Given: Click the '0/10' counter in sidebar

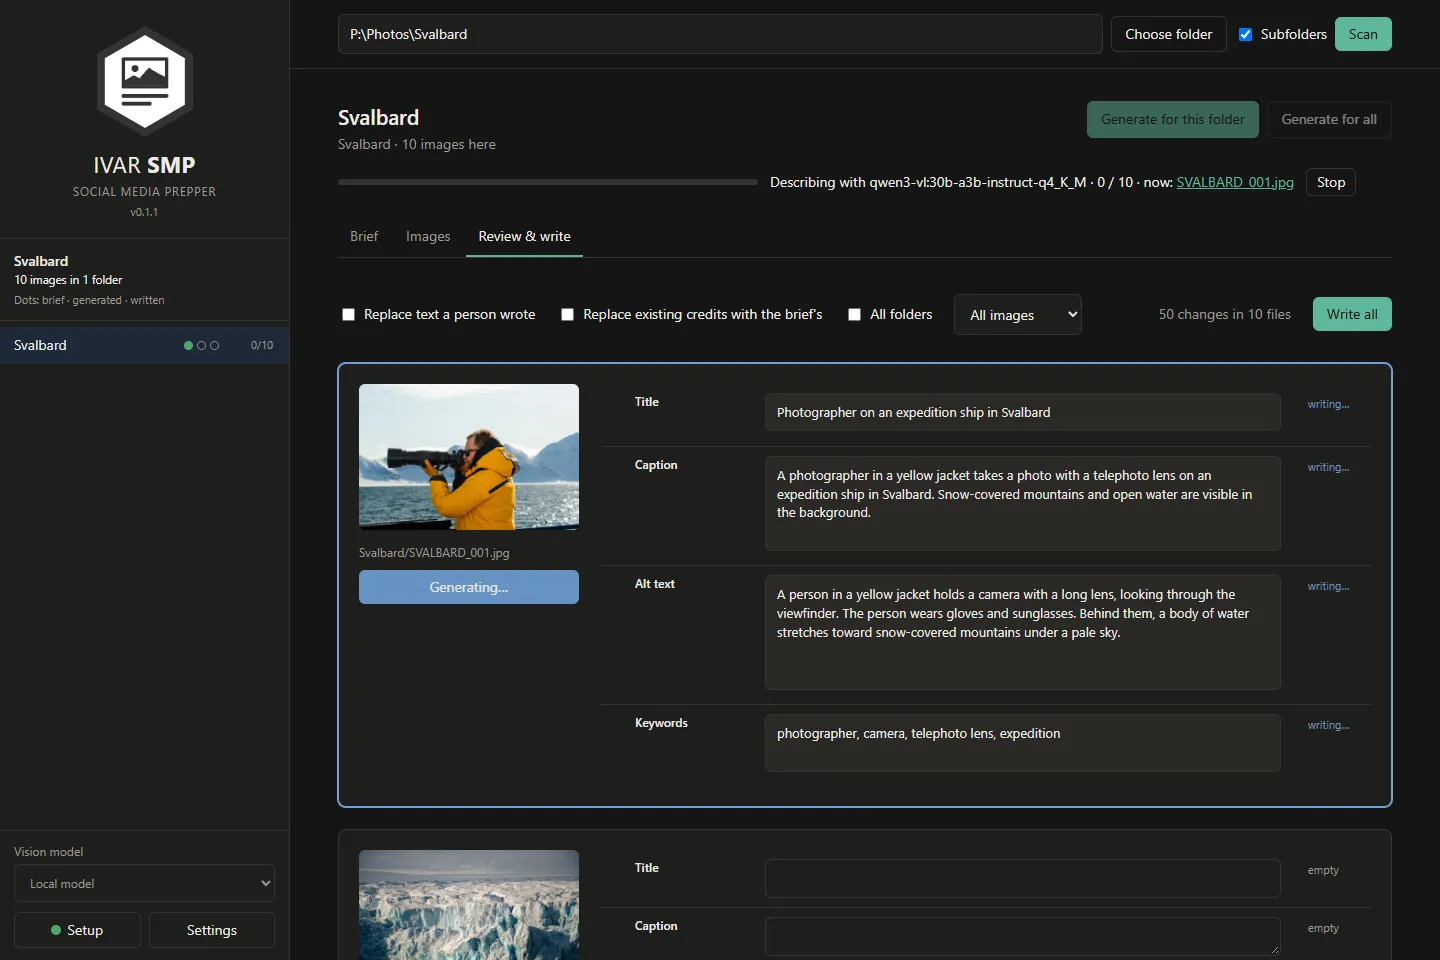Looking at the screenshot, I should click(262, 345).
